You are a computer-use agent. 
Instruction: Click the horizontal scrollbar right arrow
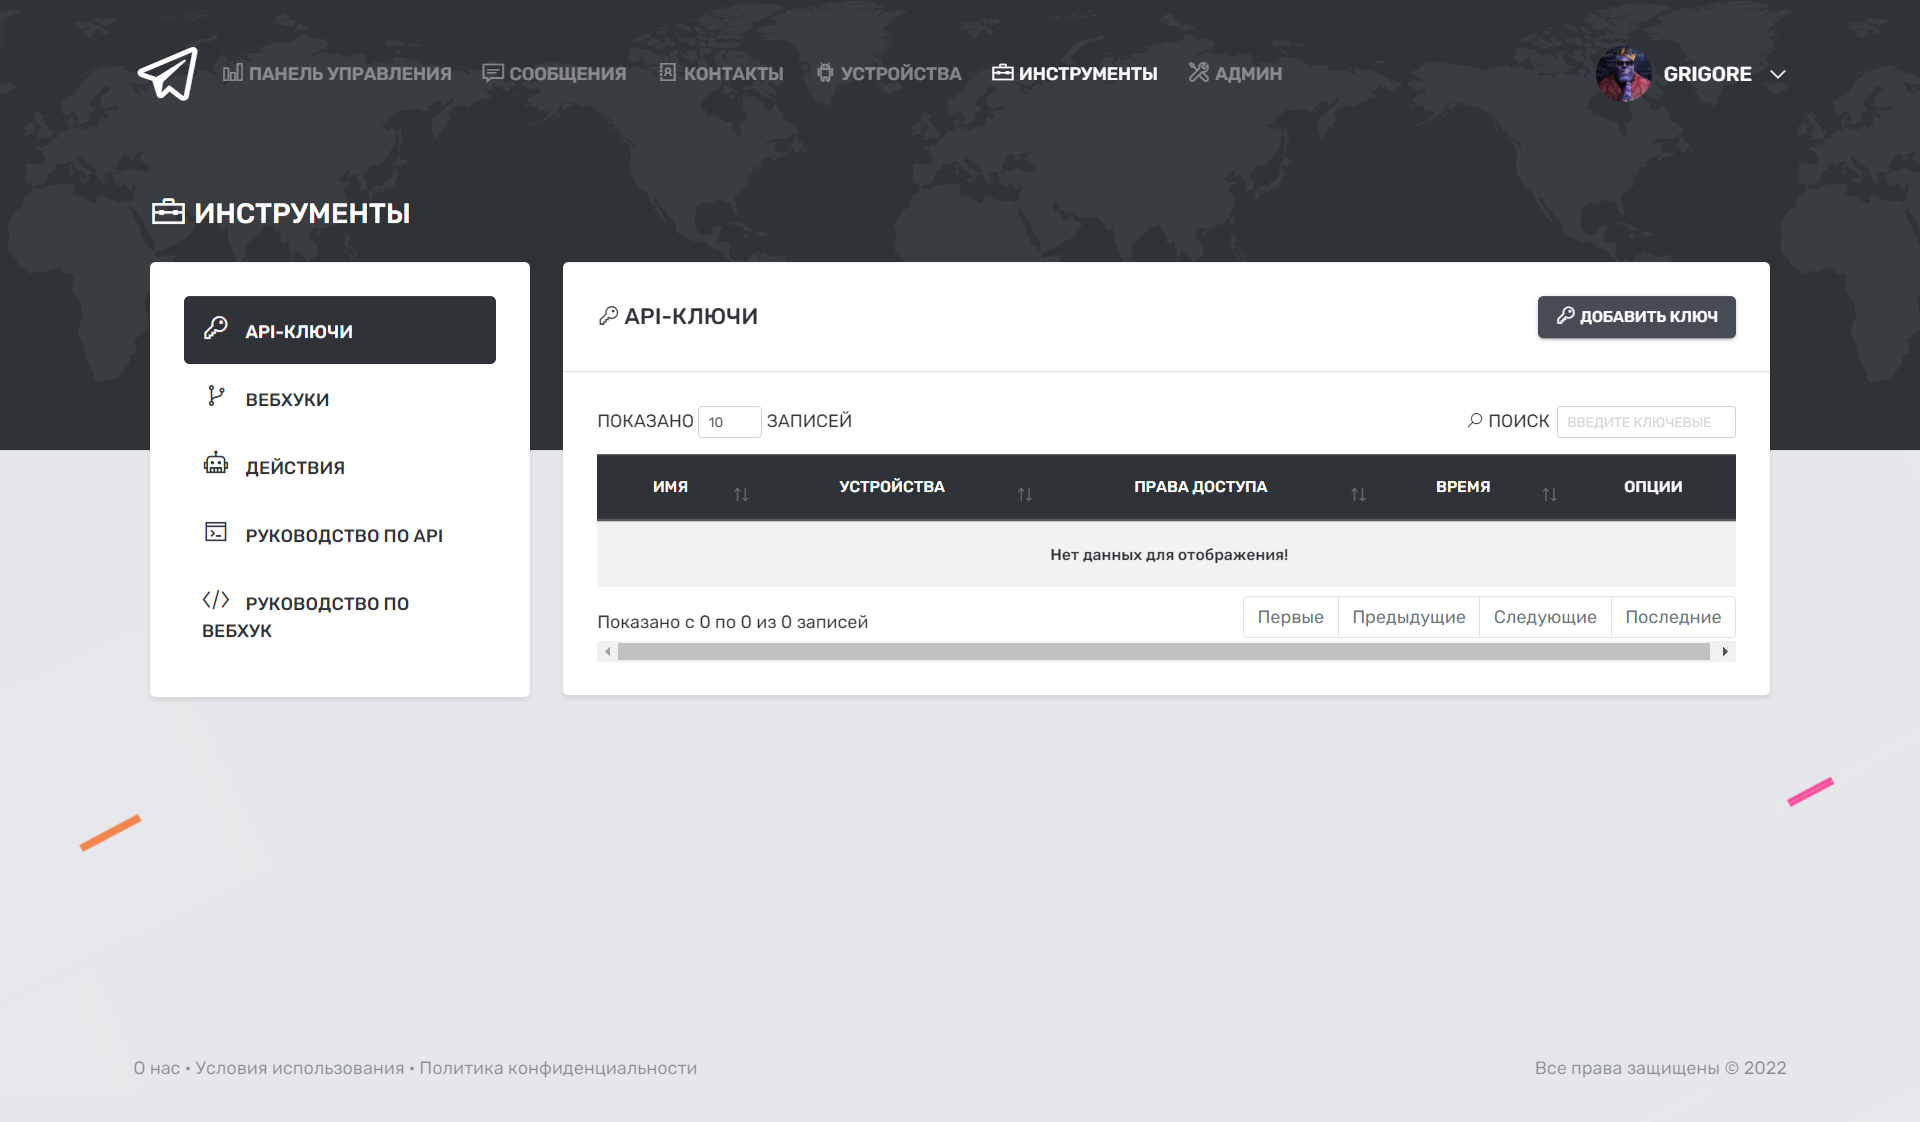pyautogui.click(x=1725, y=652)
